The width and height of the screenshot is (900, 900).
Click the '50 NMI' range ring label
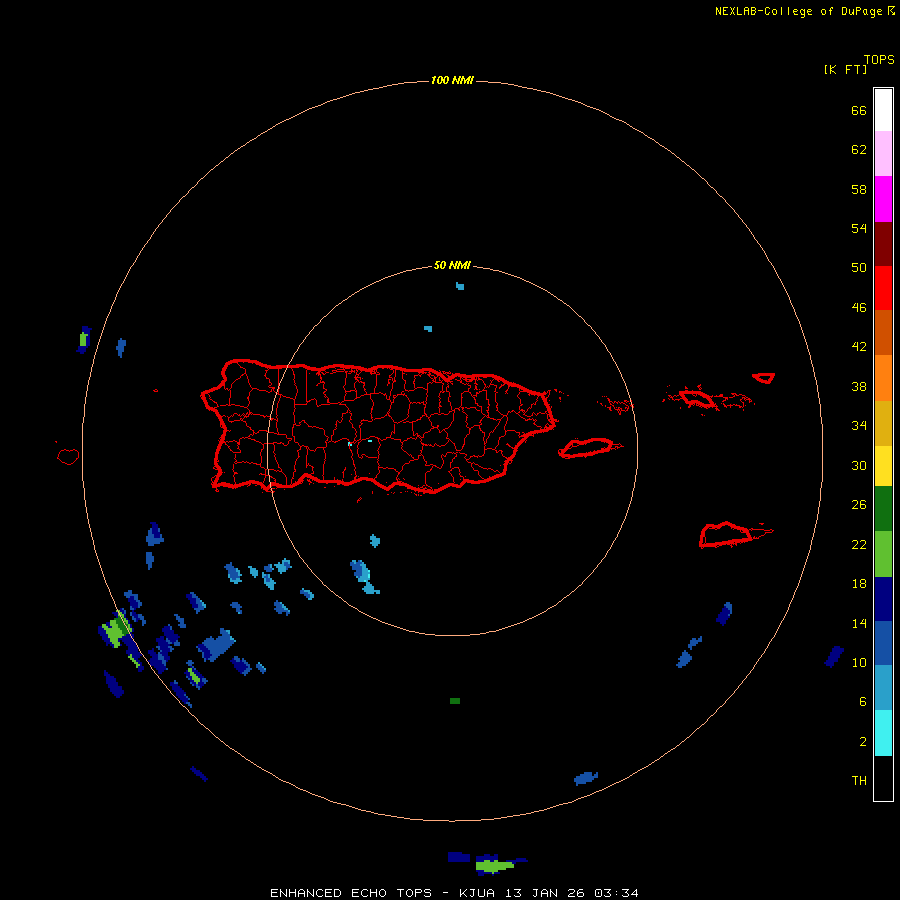point(452,265)
